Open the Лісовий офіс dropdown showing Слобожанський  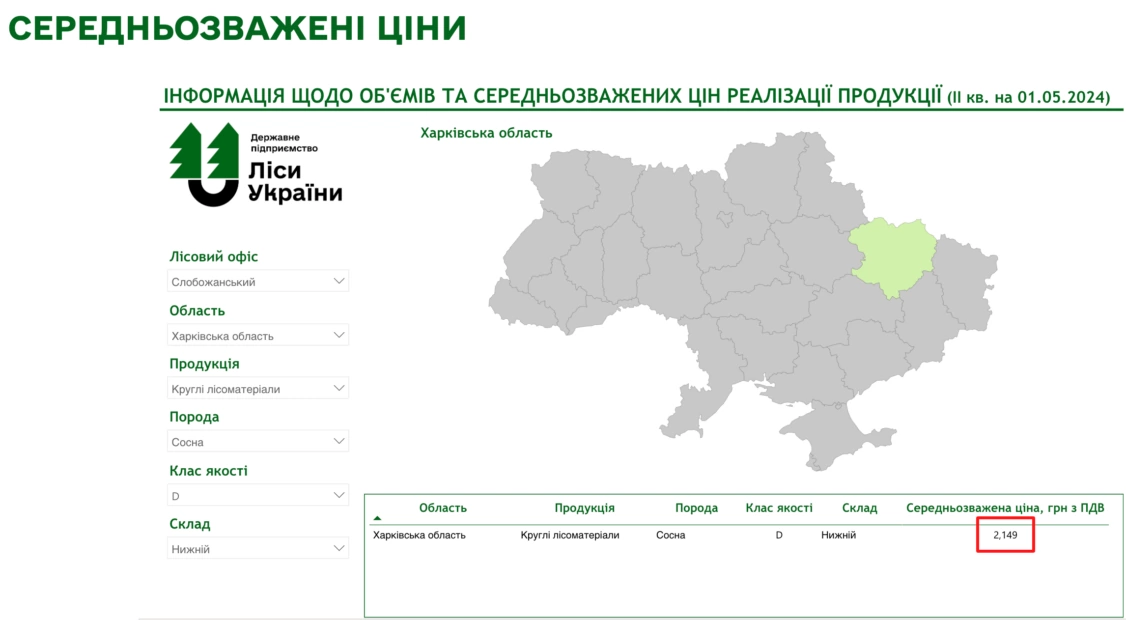tap(258, 282)
